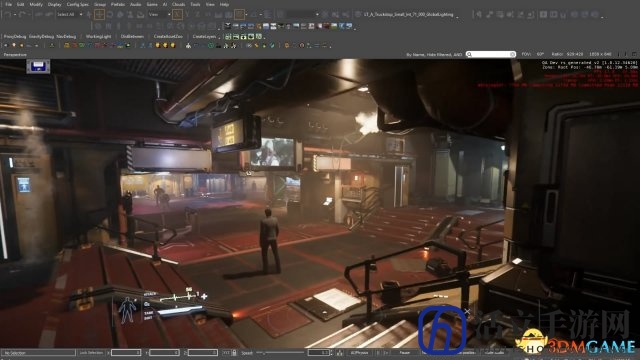The height and width of the screenshot is (360, 640).
Task: Click the blue save disk icon in viewport
Action: pyautogui.click(x=38, y=66)
